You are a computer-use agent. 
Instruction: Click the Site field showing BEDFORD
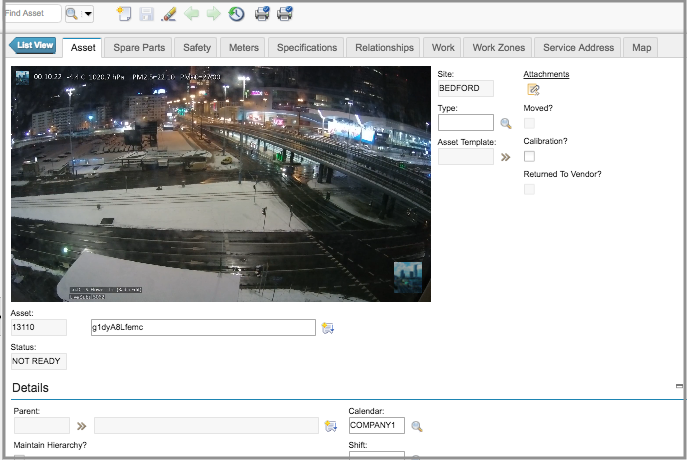(x=465, y=88)
